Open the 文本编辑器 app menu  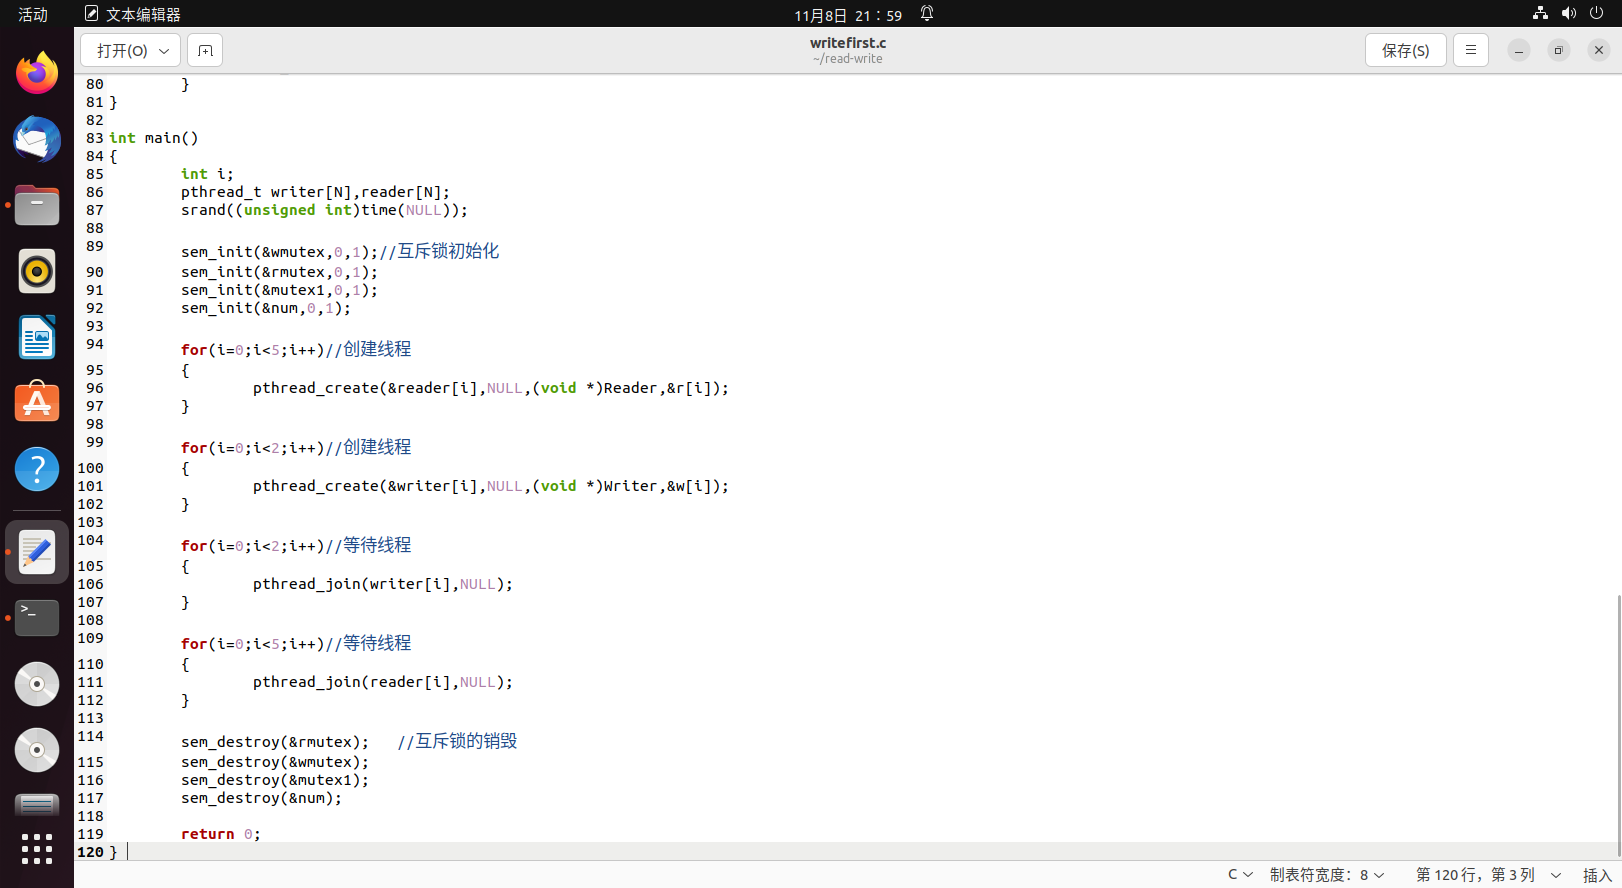(133, 14)
